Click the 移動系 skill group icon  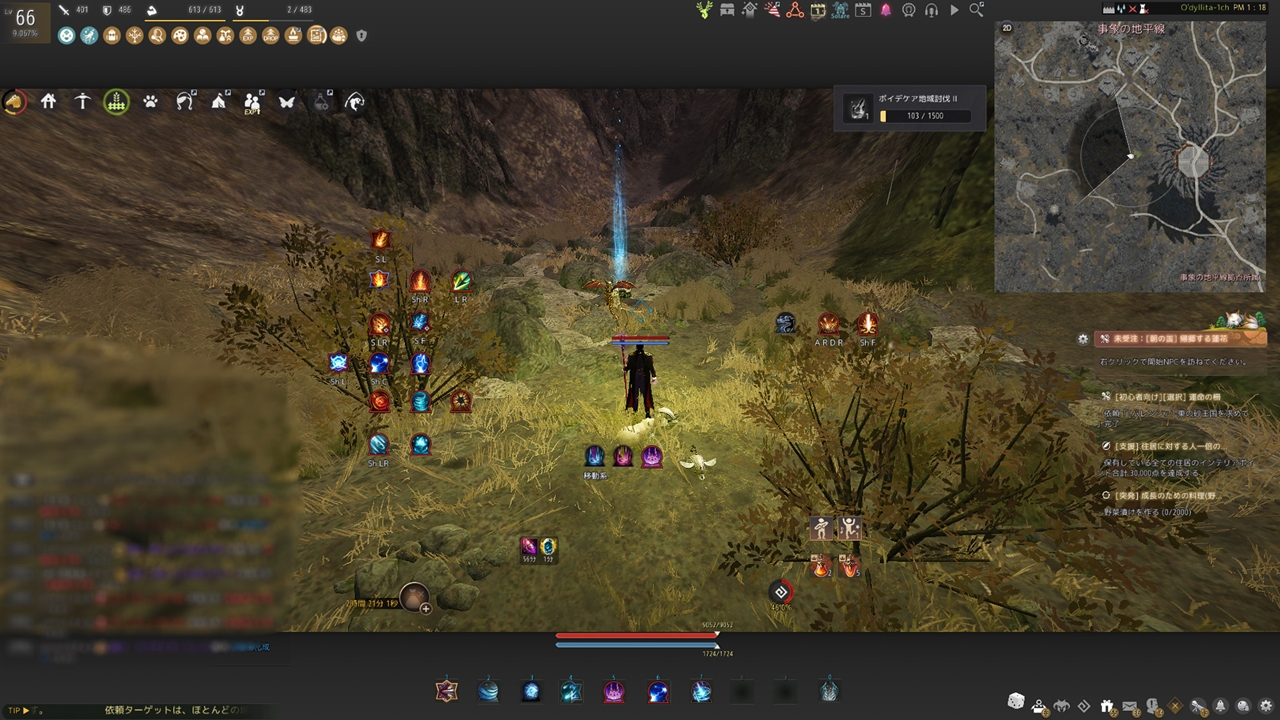point(594,457)
